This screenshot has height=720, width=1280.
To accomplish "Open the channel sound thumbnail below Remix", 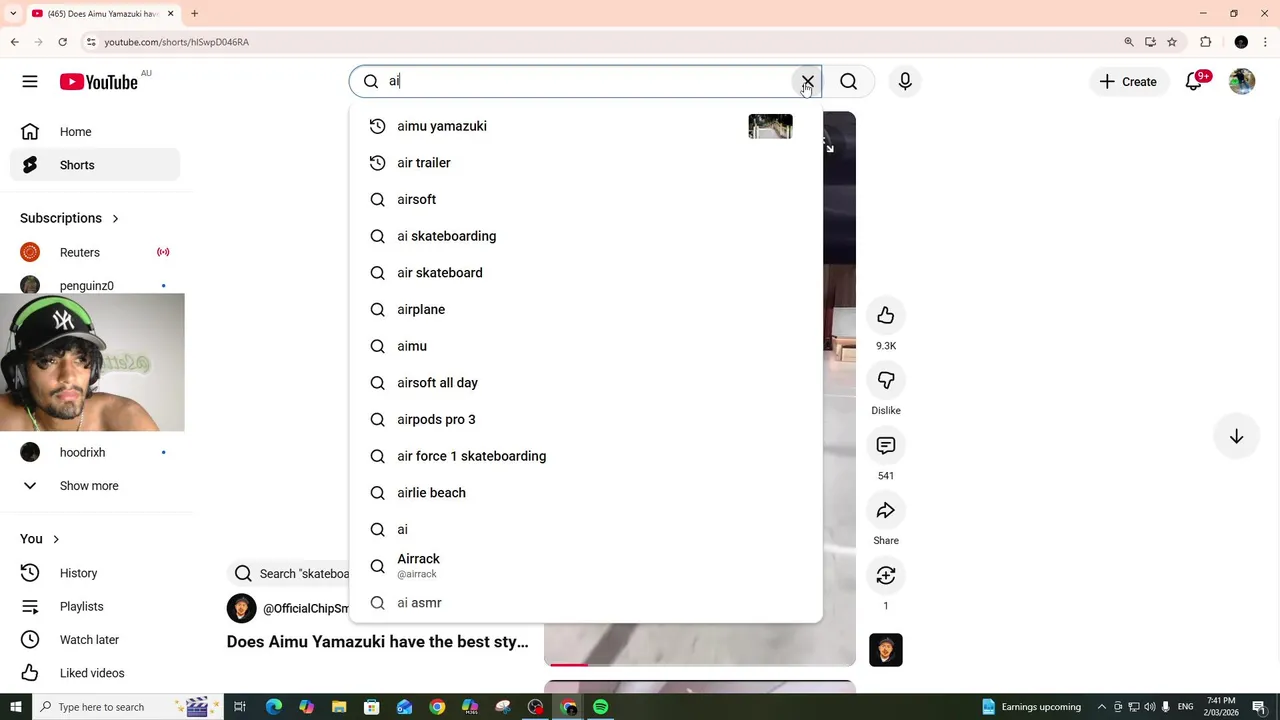I will (886, 650).
